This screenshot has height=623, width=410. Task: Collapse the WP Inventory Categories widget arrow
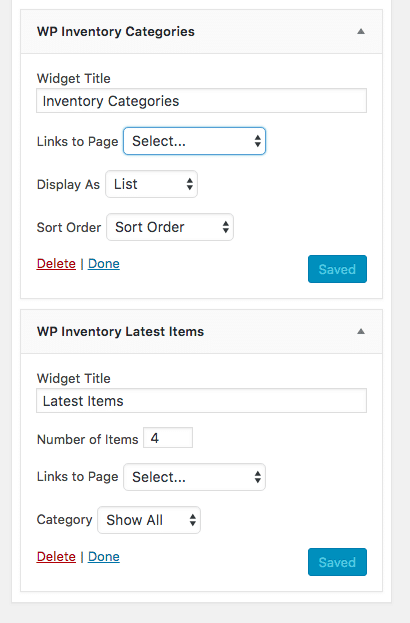pos(361,31)
